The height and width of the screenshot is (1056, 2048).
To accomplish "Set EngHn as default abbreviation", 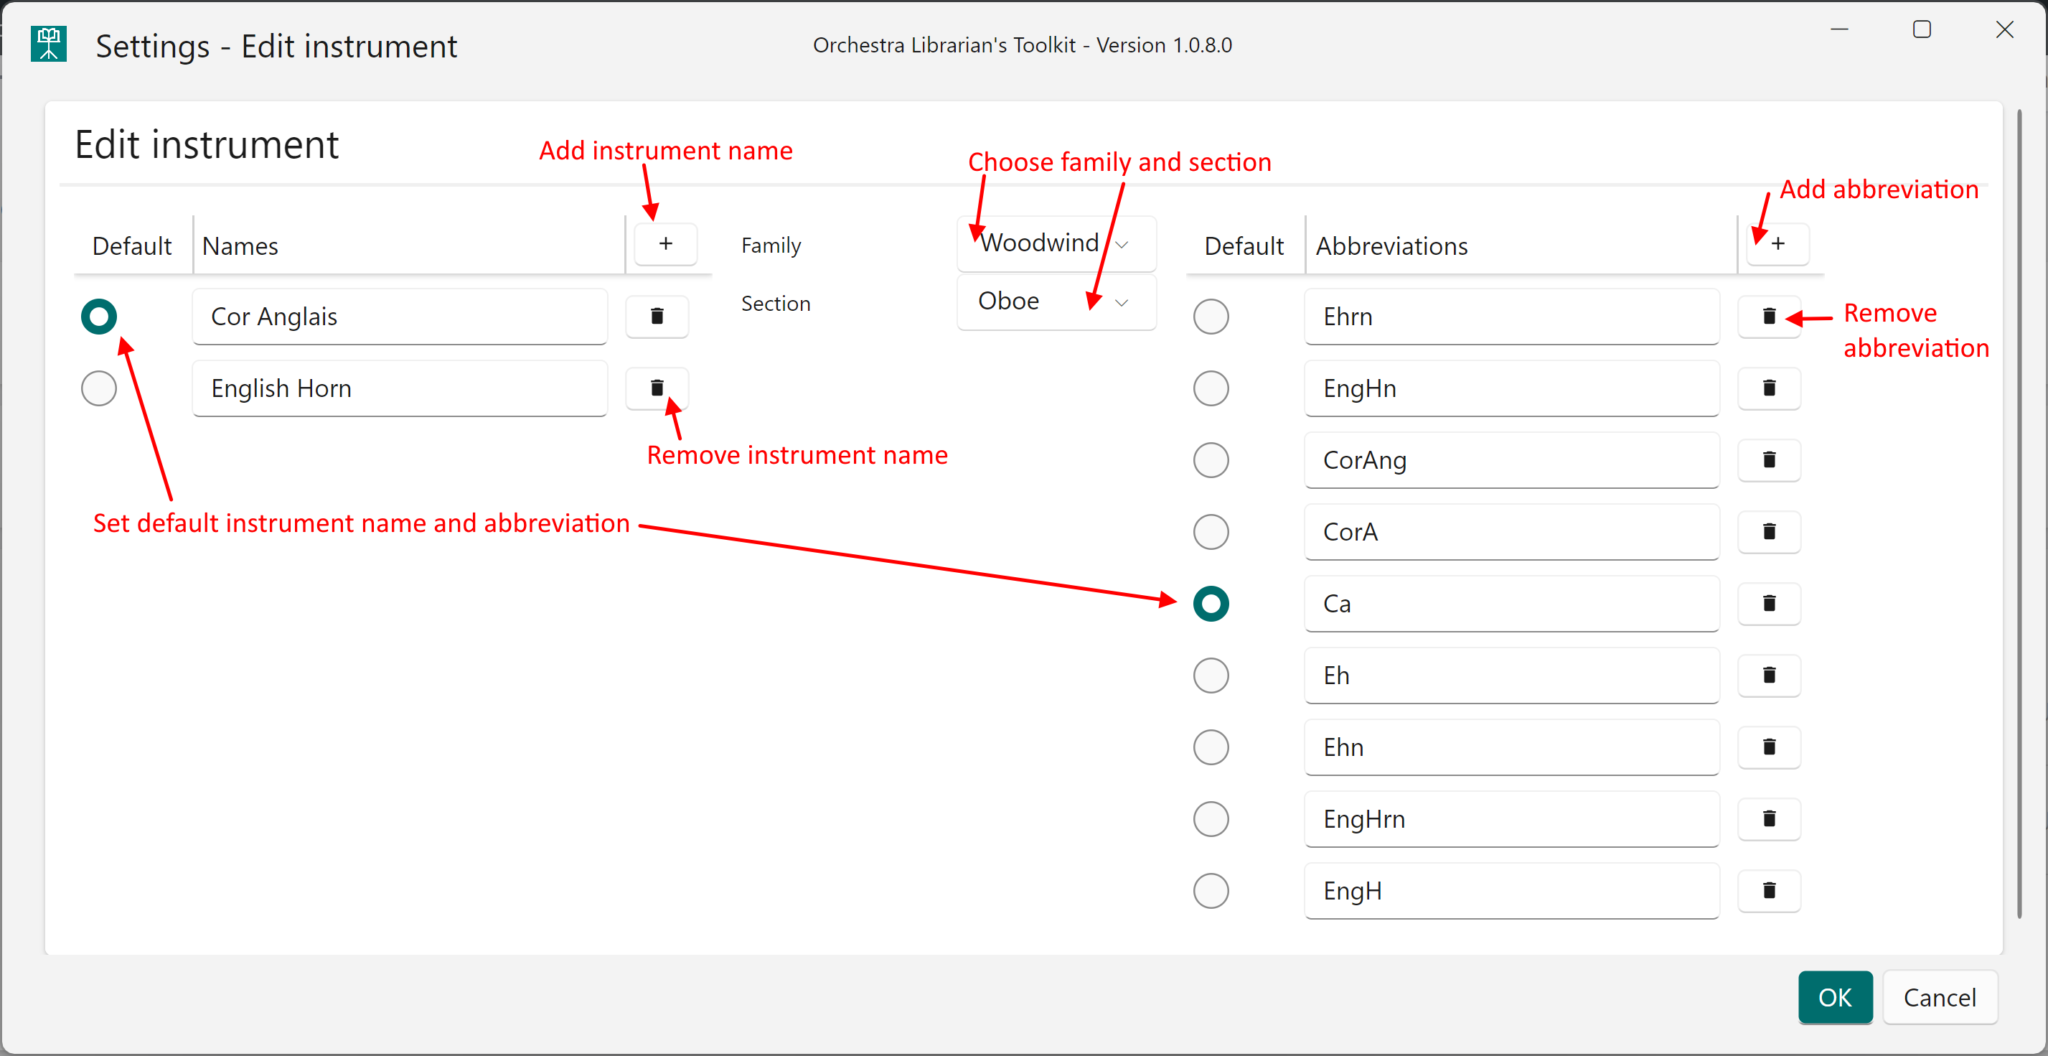I will point(1211,388).
